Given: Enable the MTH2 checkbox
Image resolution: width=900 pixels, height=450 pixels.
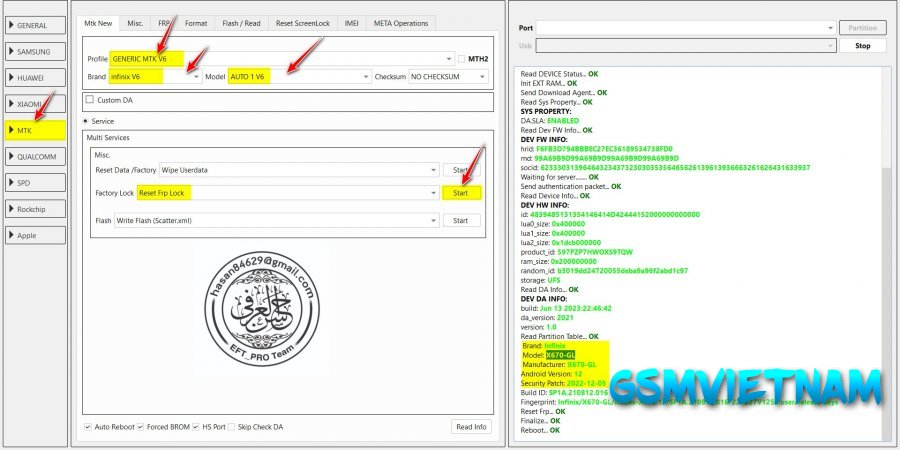Looking at the screenshot, I should coord(462,59).
